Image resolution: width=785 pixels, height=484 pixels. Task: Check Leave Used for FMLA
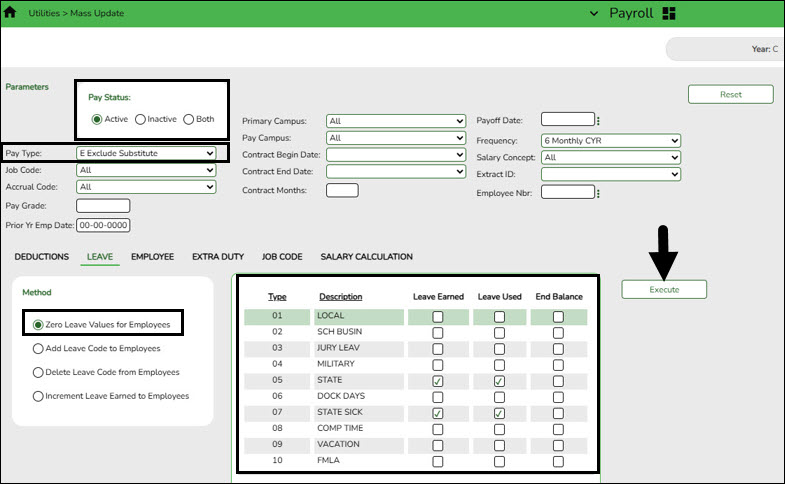499,461
